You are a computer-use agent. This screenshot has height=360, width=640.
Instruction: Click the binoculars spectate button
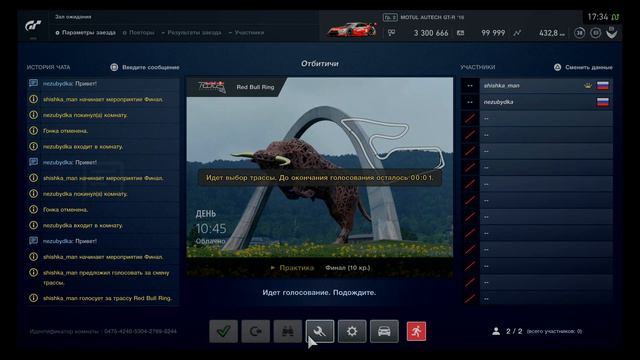(x=288, y=331)
